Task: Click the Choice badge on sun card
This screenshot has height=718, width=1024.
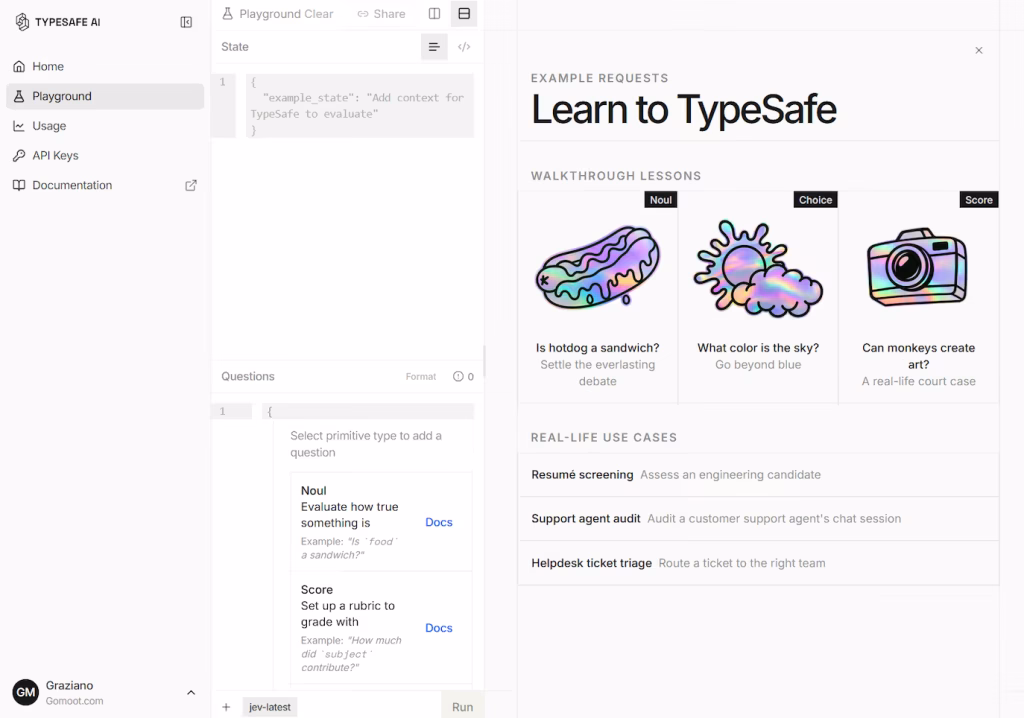Action: coord(816,200)
